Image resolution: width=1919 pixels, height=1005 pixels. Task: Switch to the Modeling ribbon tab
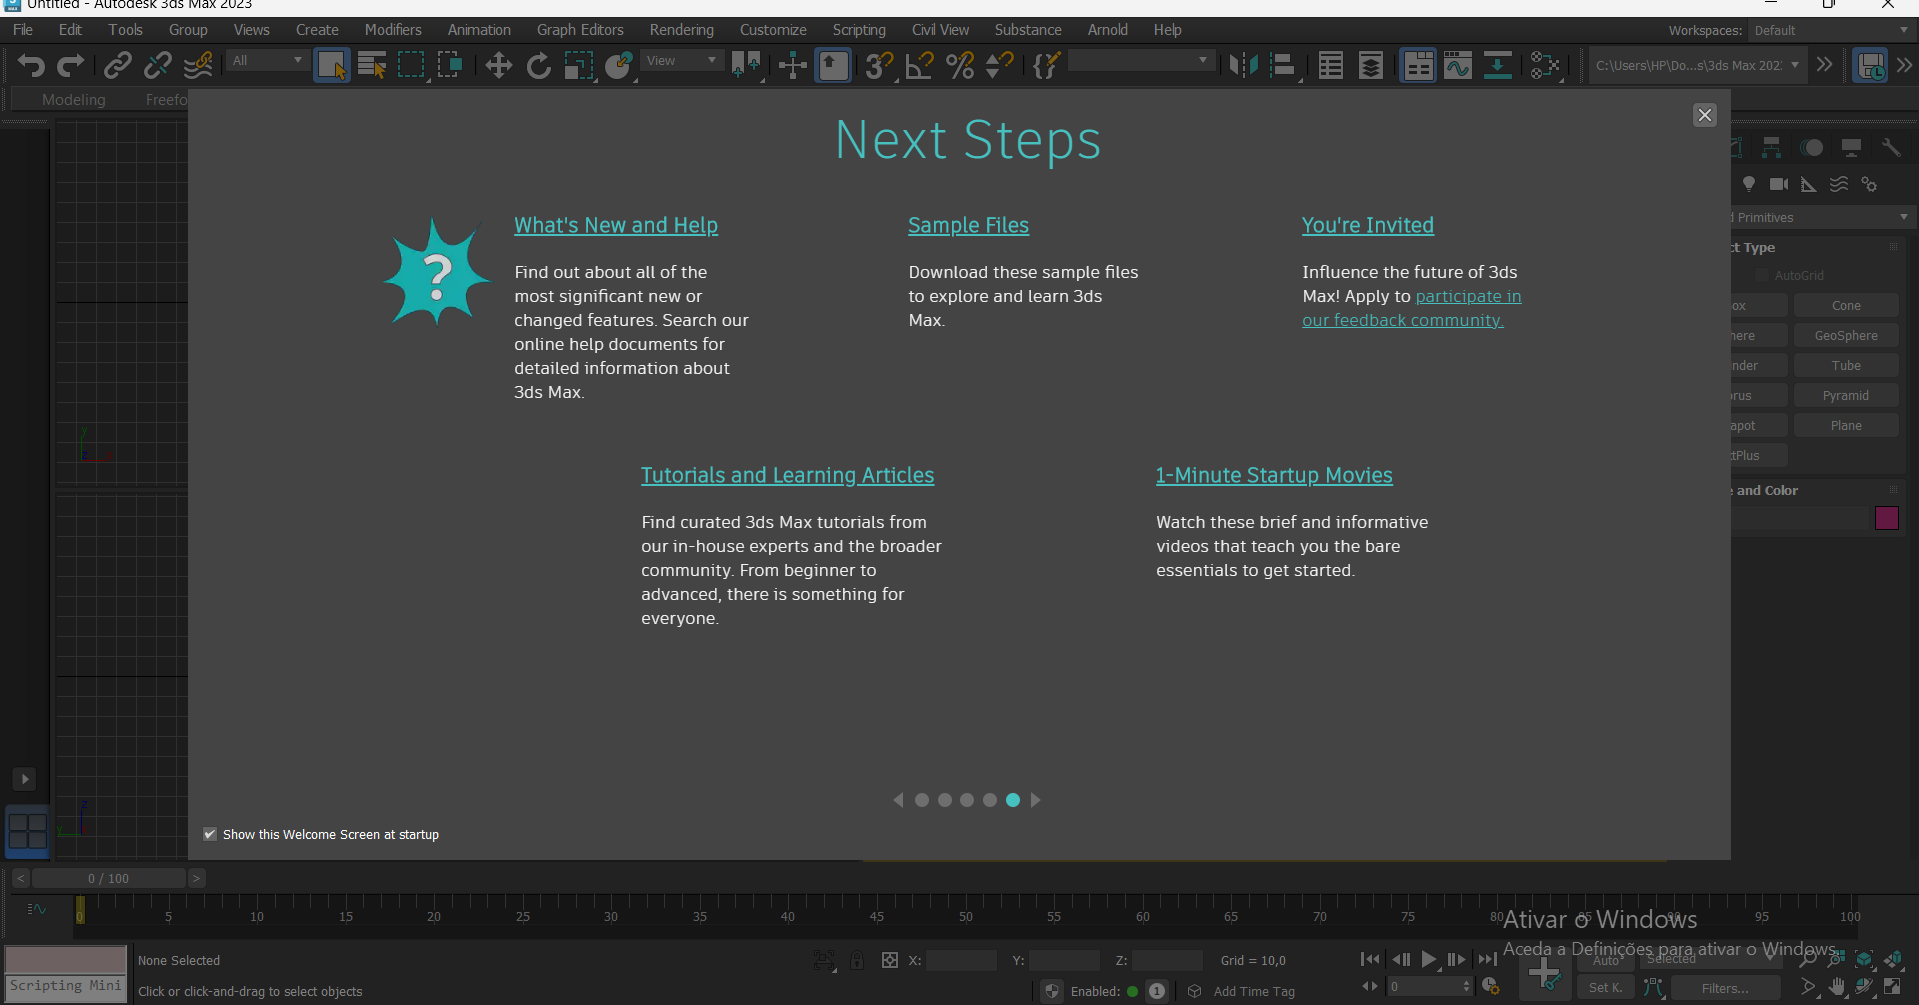pyautogui.click(x=73, y=100)
